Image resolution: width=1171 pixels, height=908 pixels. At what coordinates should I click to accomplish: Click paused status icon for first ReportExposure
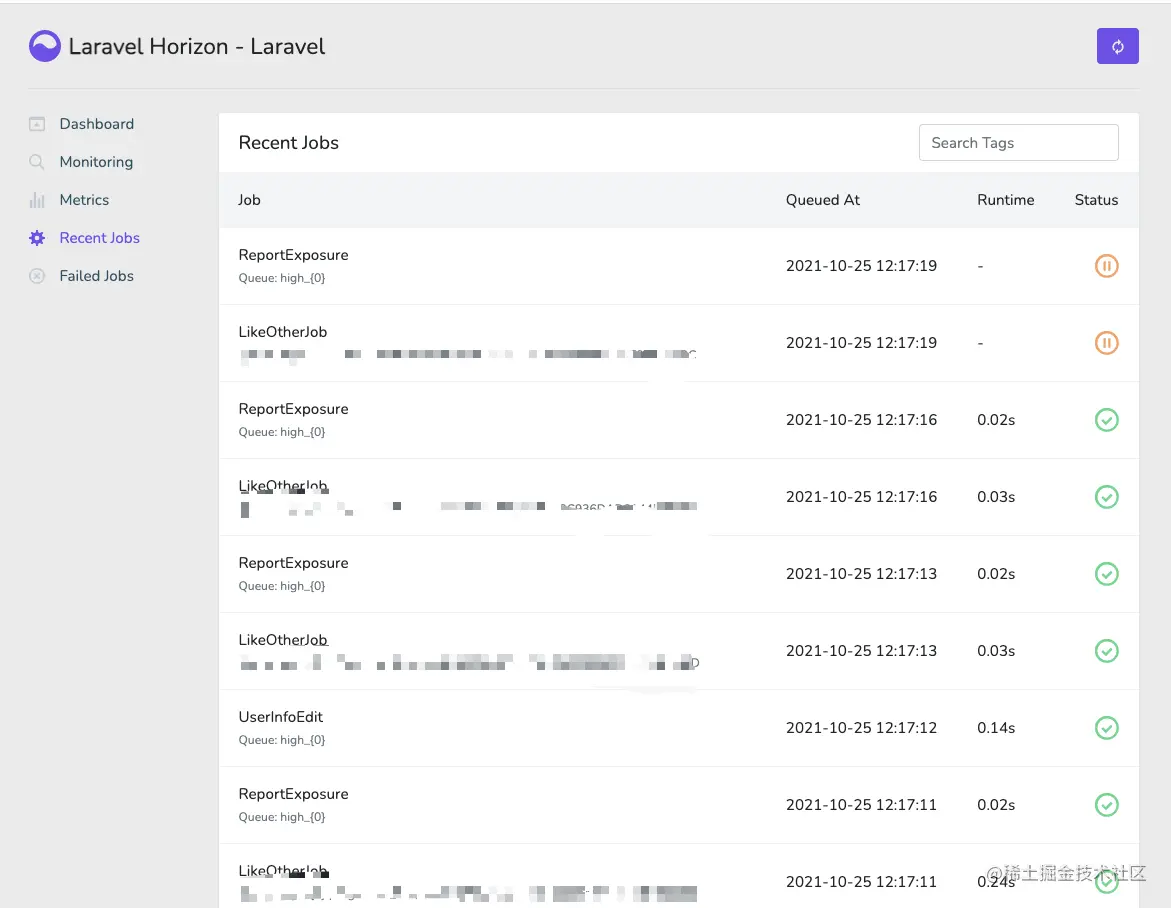1106,266
